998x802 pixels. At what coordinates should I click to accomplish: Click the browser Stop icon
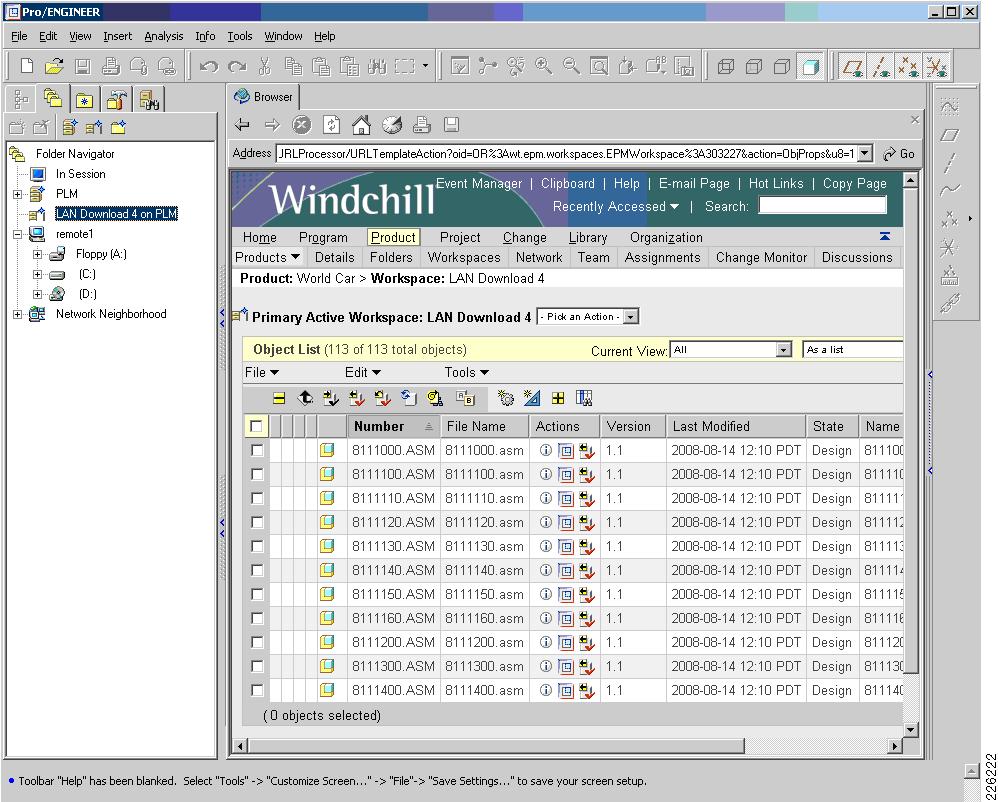coord(302,125)
